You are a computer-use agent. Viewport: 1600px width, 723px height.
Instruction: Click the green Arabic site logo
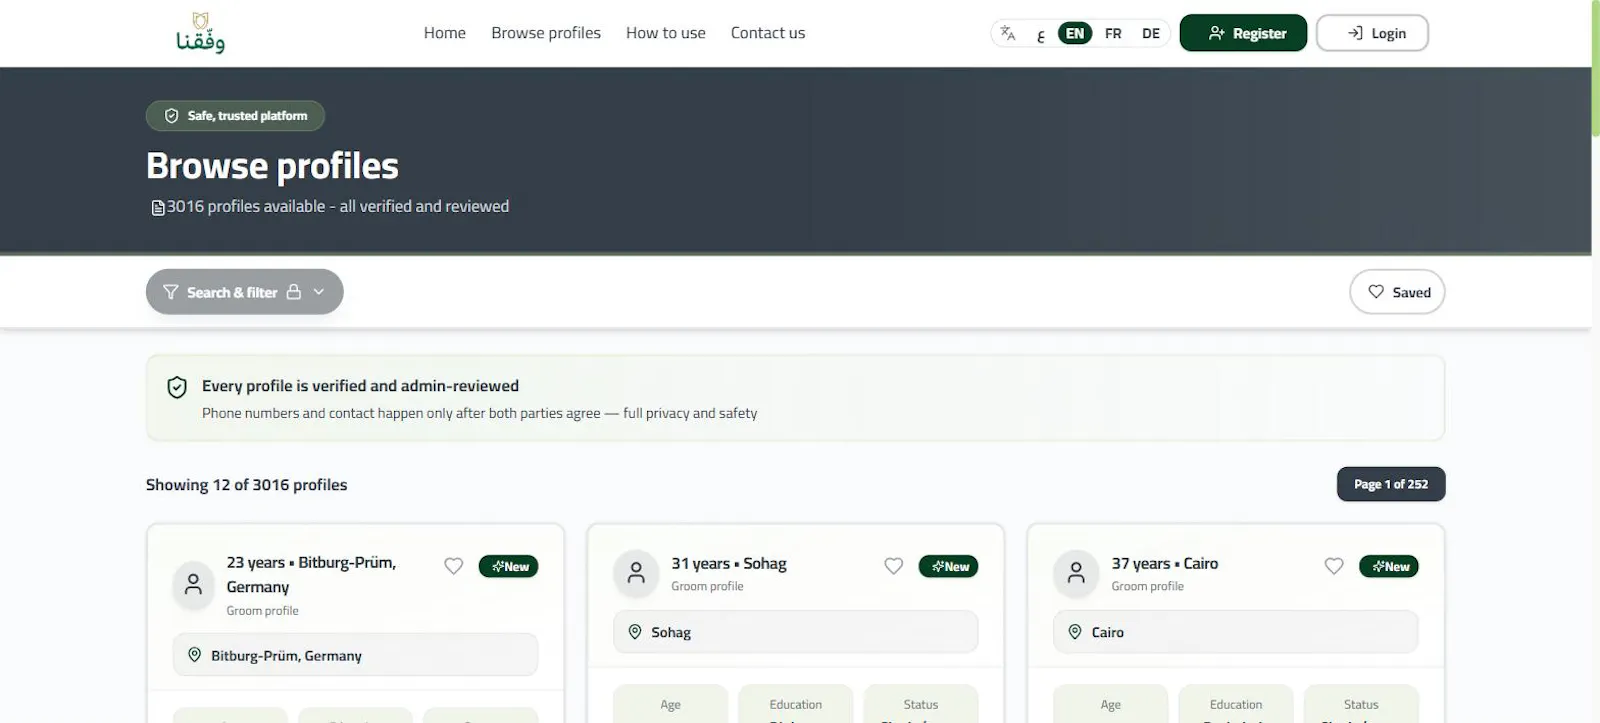[x=200, y=33]
